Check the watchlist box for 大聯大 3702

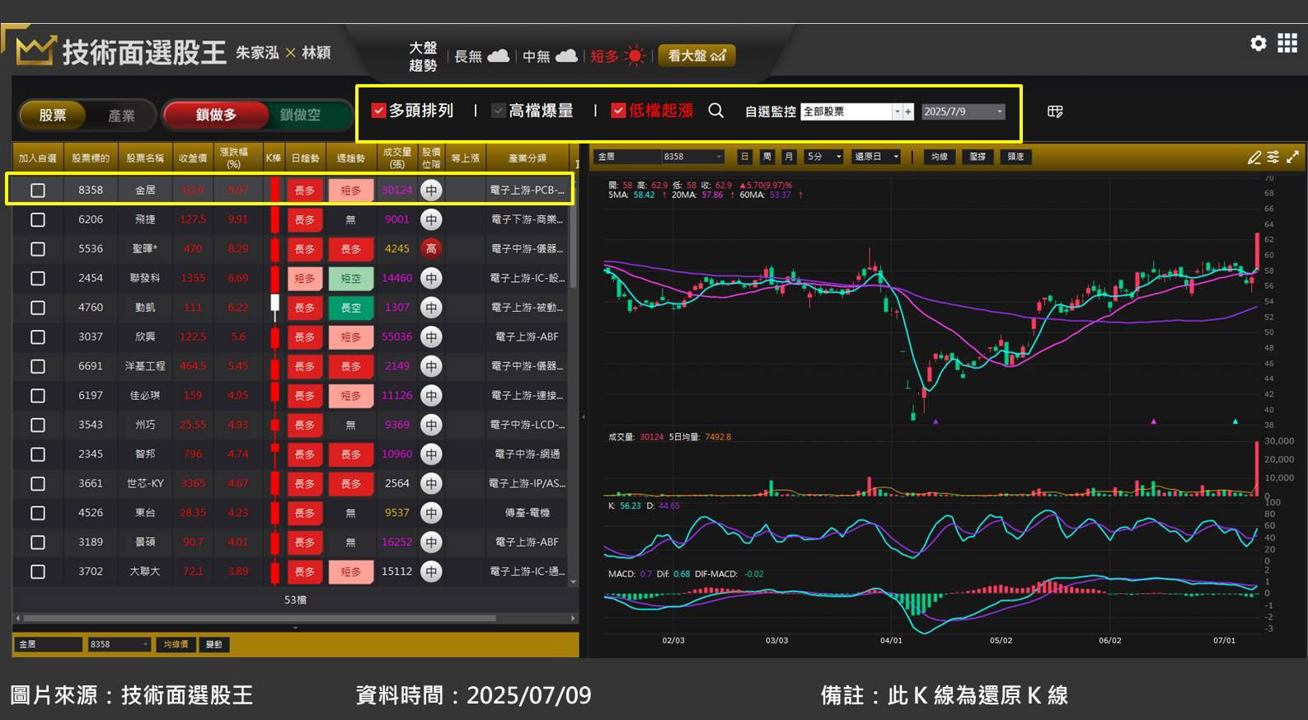click(x=38, y=572)
